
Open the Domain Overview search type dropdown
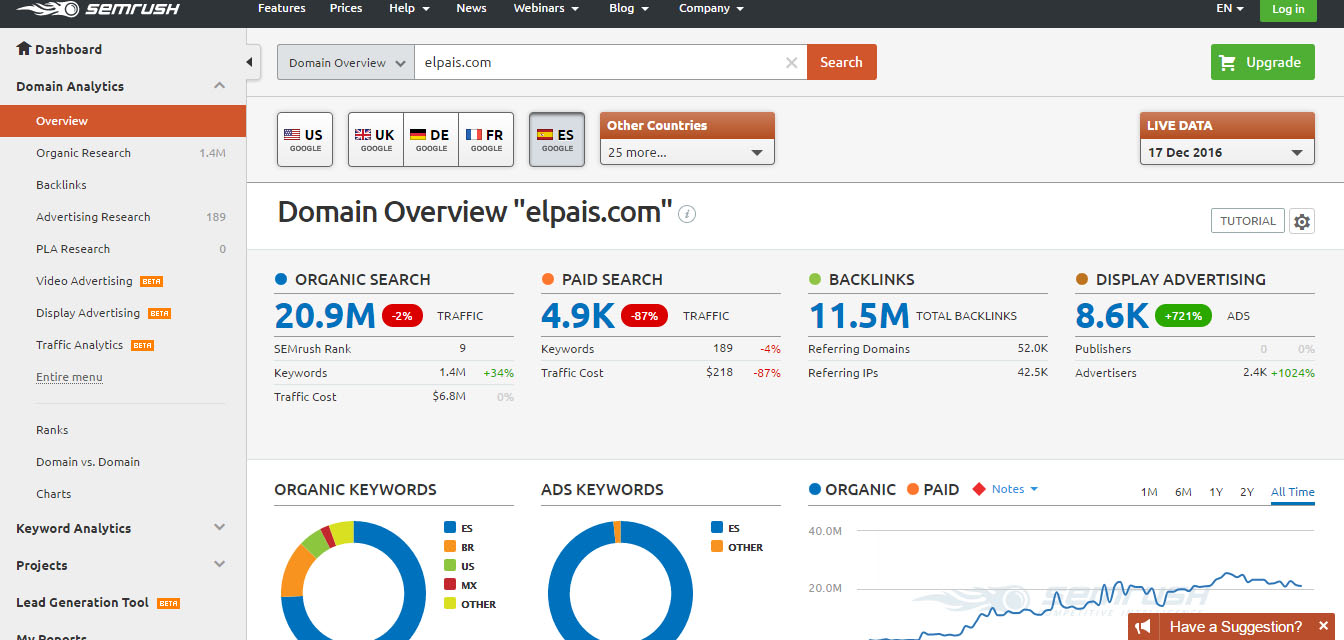346,62
